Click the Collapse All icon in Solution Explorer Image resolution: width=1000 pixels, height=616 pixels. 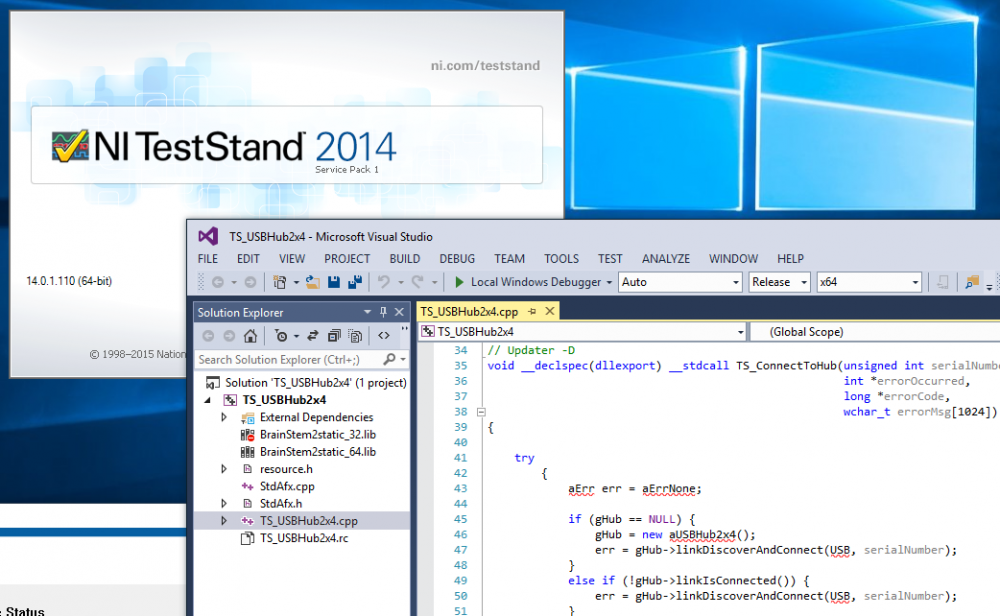click(334, 336)
